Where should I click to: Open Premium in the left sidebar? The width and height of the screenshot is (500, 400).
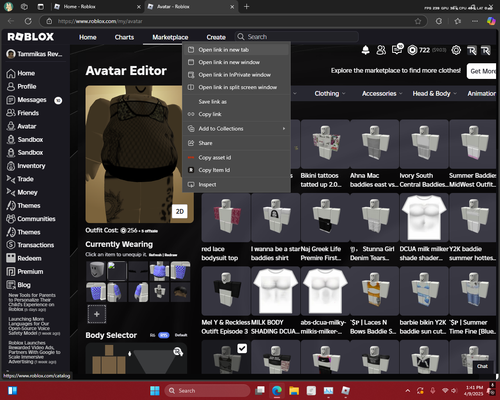[x=25, y=272]
